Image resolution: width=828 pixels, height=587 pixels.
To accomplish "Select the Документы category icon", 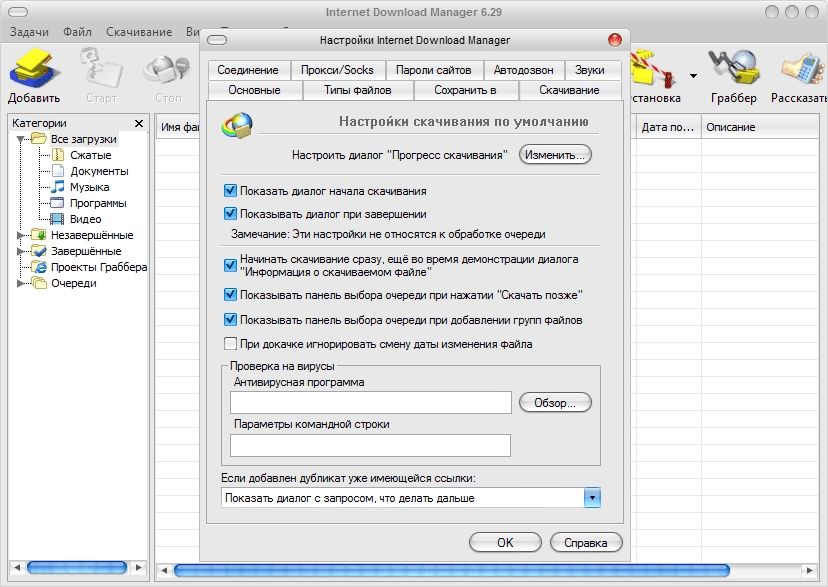I will [x=58, y=171].
